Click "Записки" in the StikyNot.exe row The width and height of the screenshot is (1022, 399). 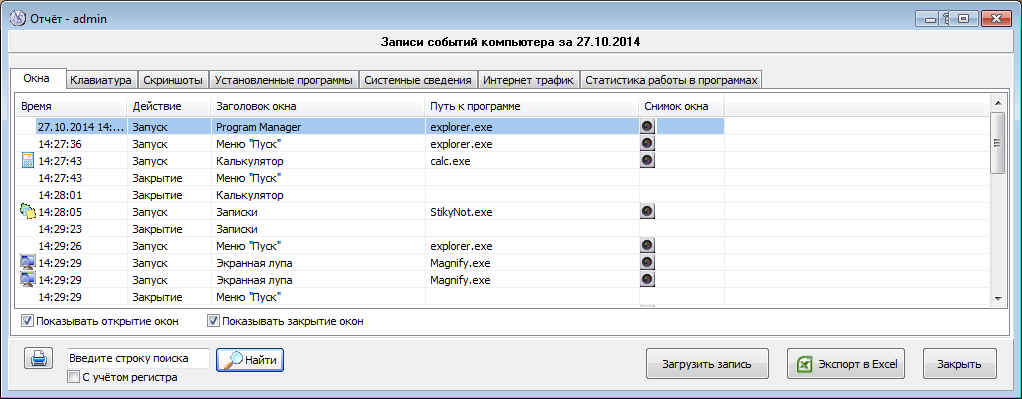[x=236, y=211]
